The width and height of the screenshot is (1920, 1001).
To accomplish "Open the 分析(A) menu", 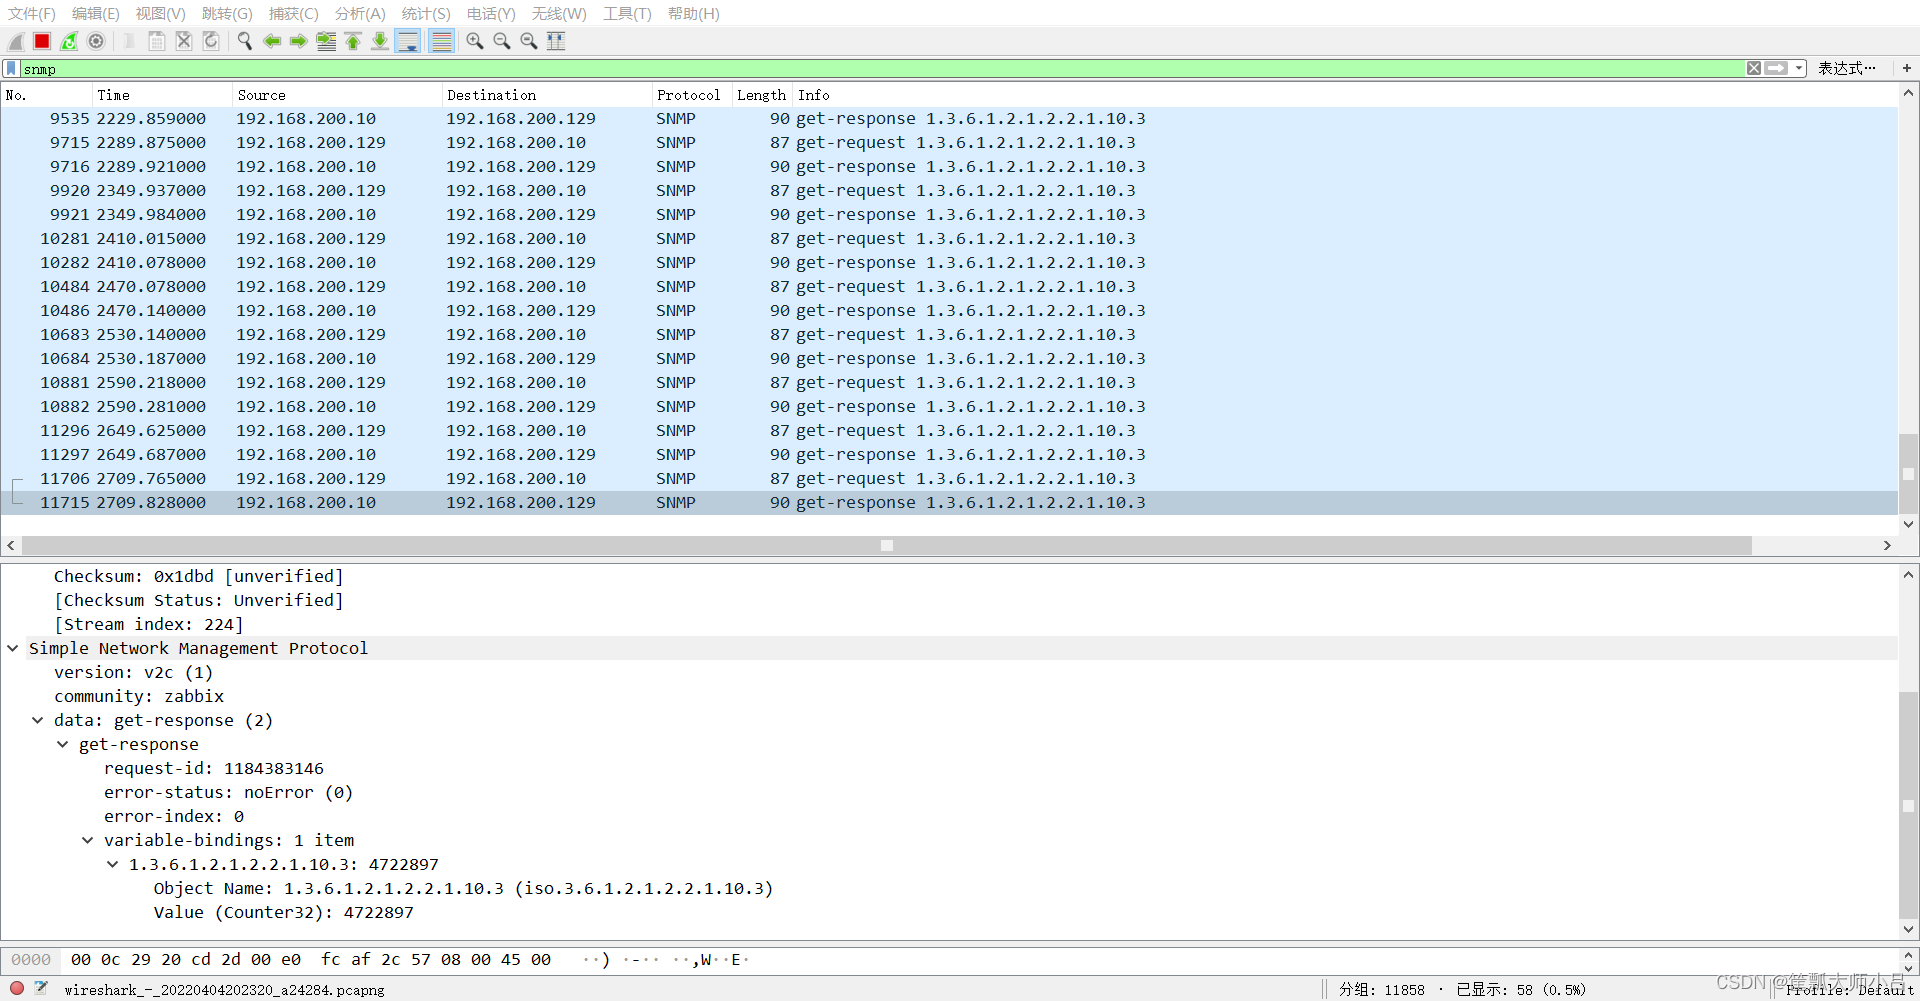I will 360,13.
